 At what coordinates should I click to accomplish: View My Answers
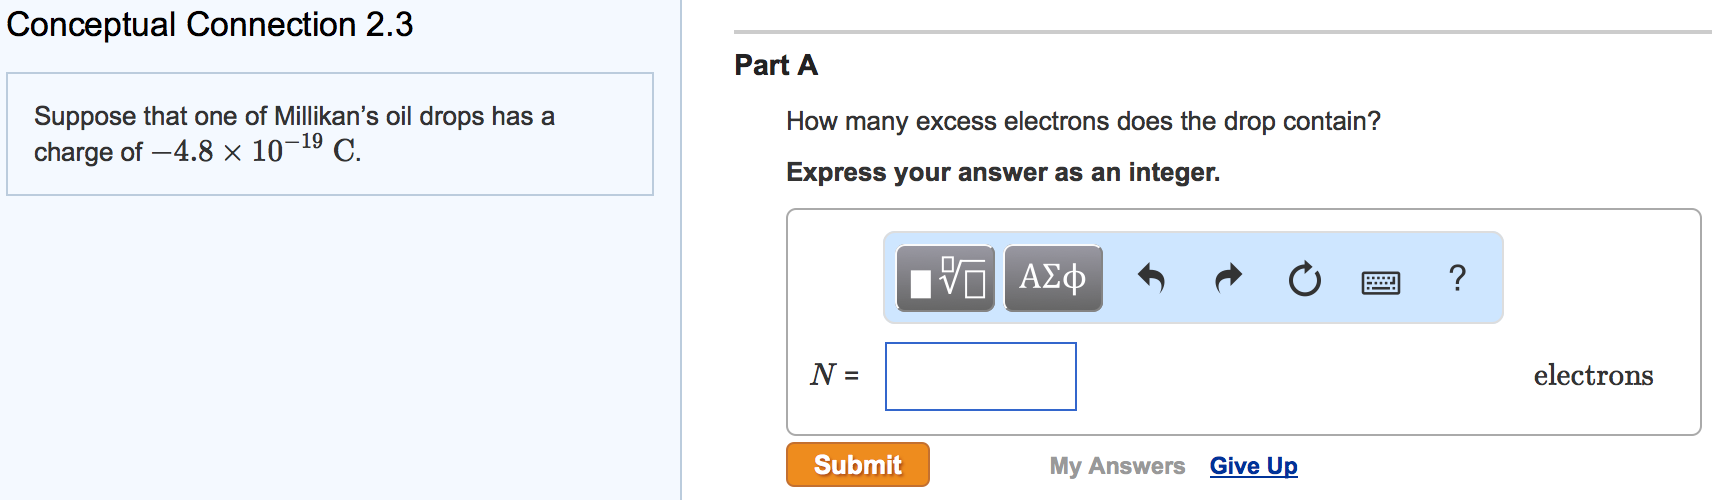tap(1117, 466)
